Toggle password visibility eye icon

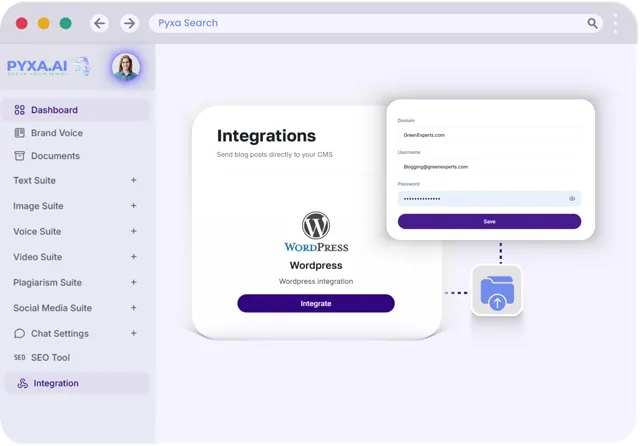tap(572, 199)
